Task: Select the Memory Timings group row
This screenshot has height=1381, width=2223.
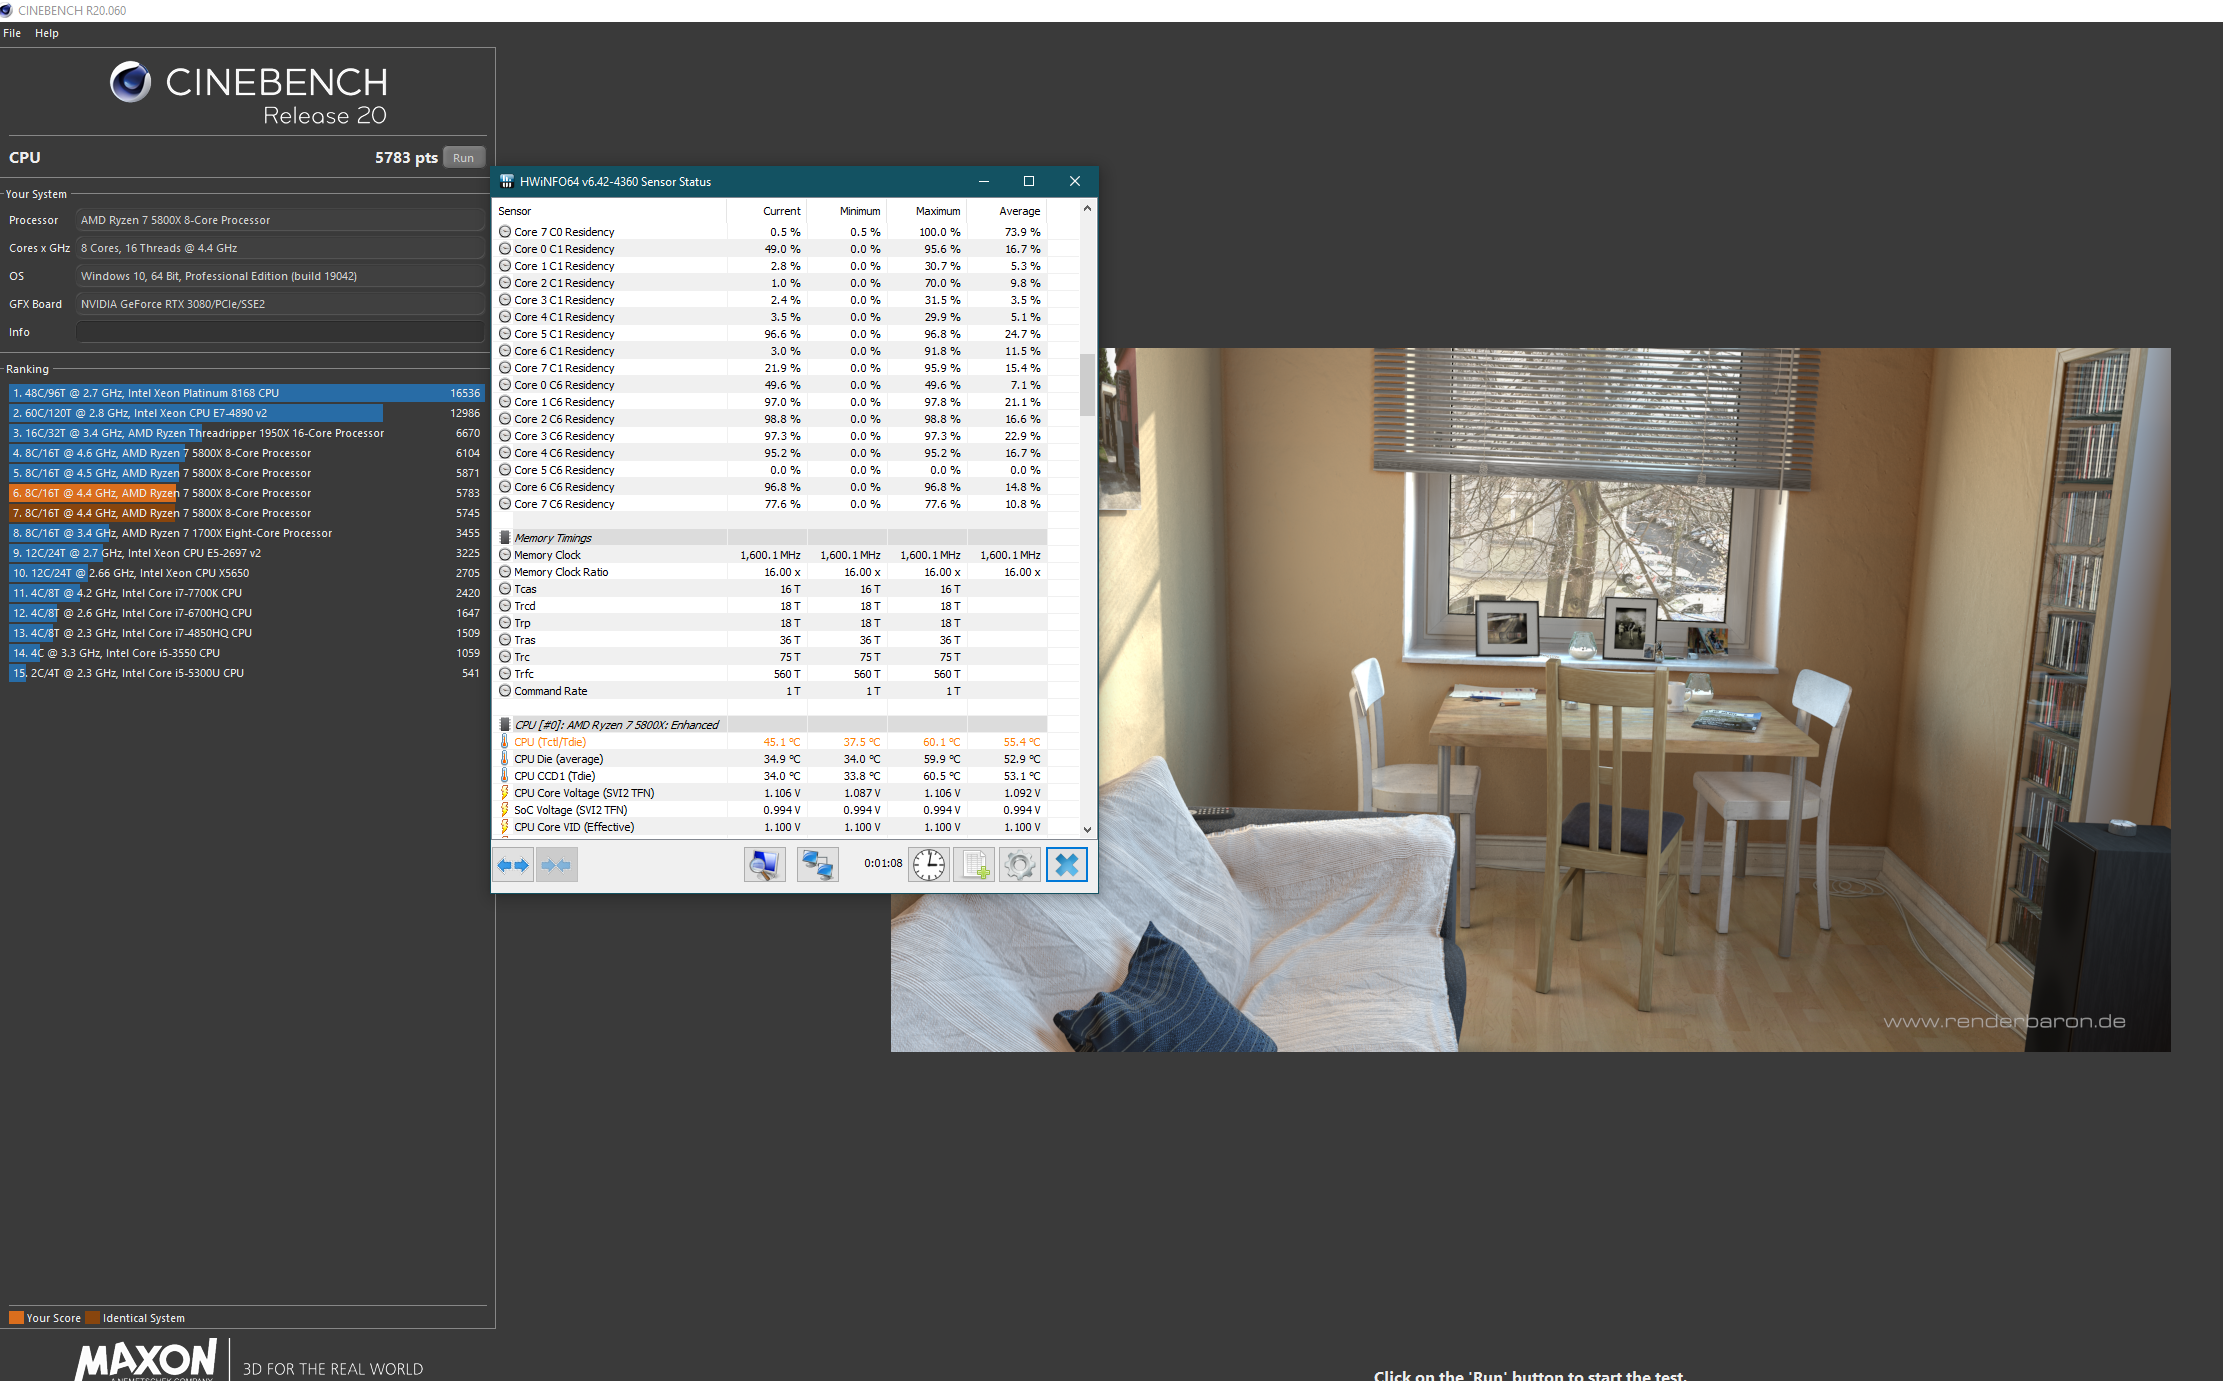Action: point(770,538)
